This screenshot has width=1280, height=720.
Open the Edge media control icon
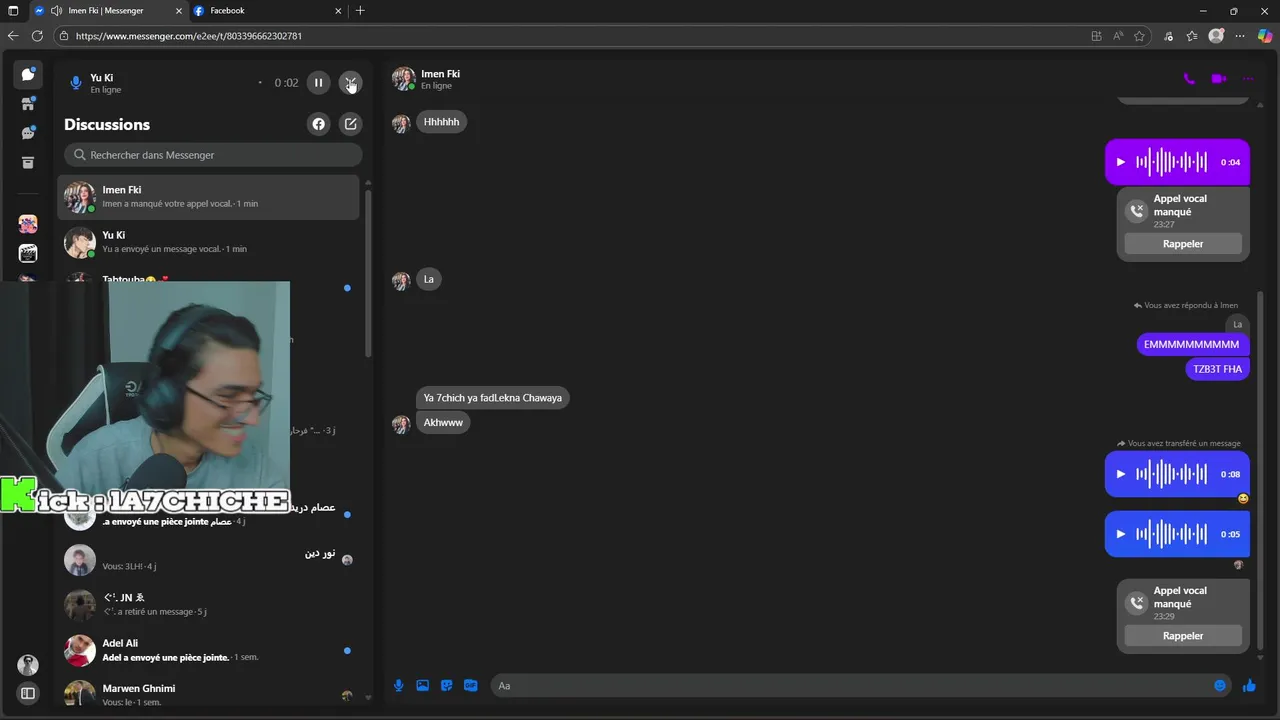[x=1168, y=36]
